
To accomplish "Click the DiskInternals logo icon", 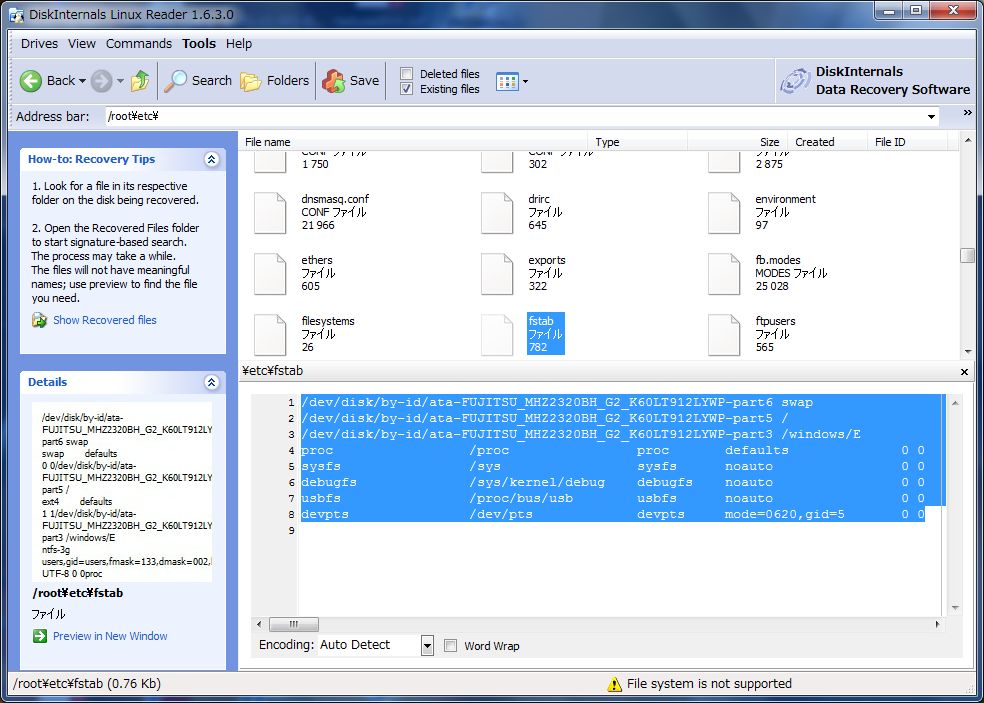I will tap(794, 81).
